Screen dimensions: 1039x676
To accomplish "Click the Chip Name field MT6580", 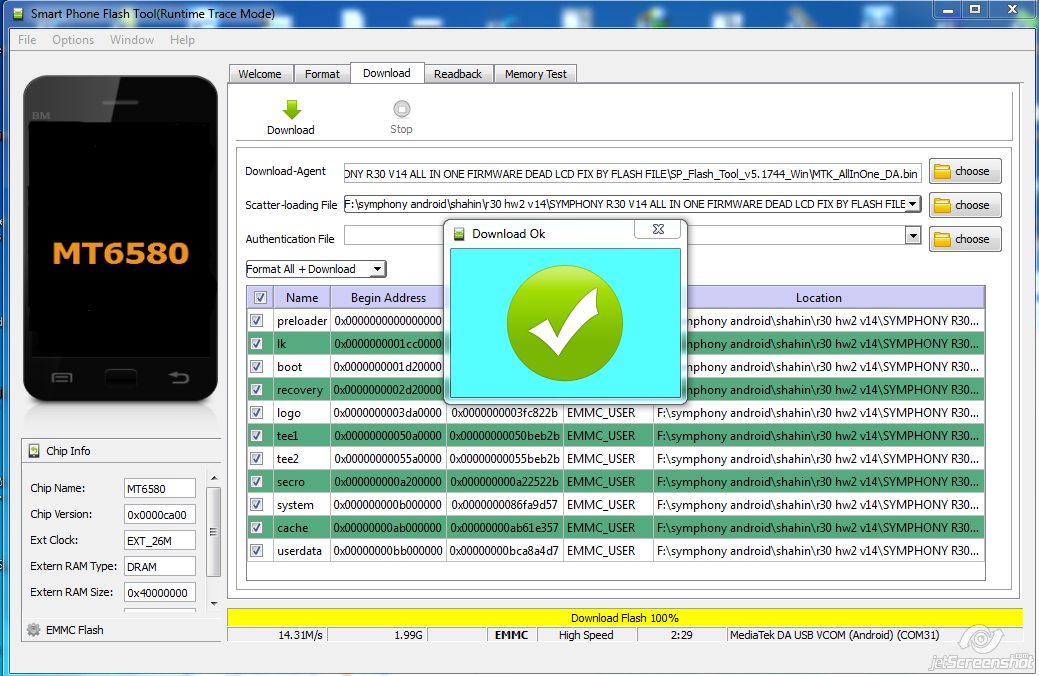I will [160, 488].
